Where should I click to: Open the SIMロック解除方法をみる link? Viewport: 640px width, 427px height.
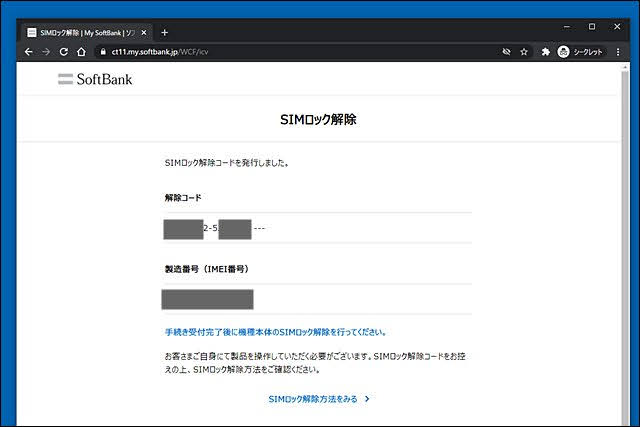coord(313,399)
